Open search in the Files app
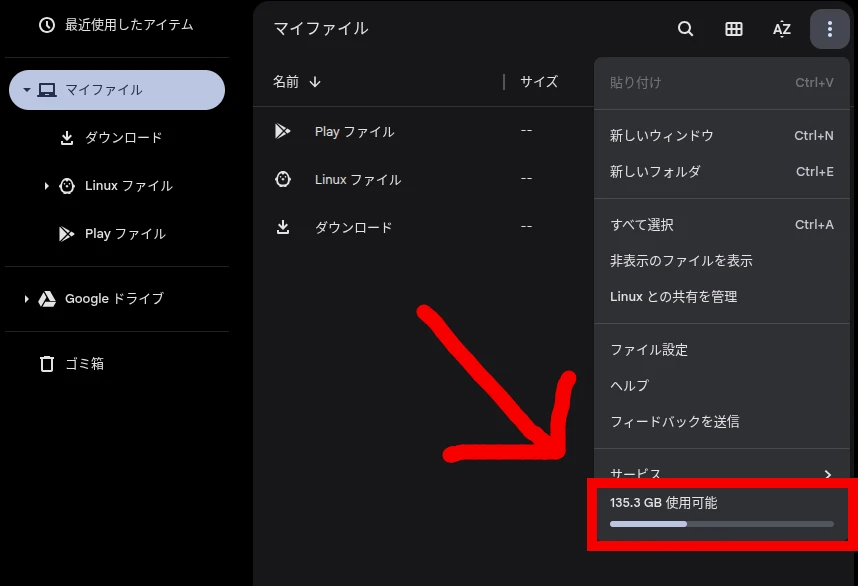The image size is (858, 586). (685, 29)
